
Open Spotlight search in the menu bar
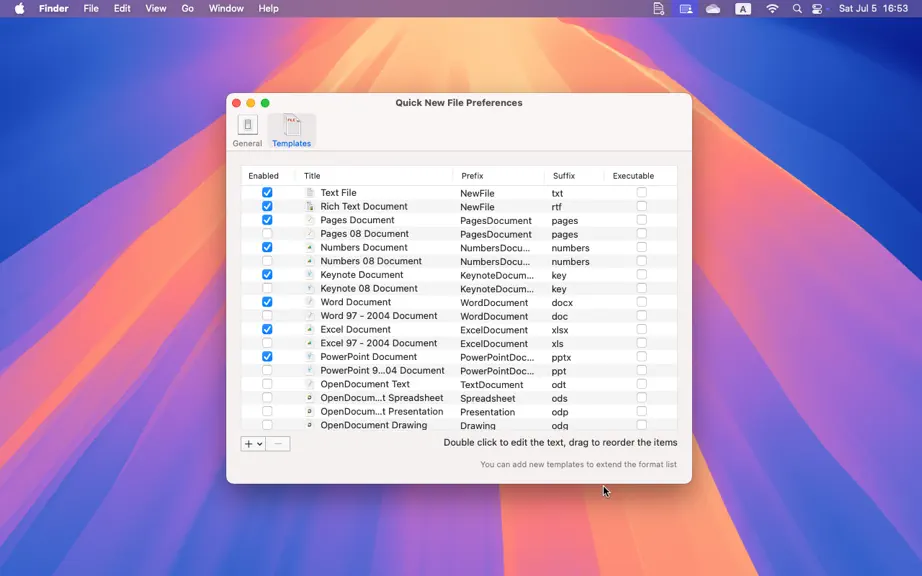click(797, 8)
